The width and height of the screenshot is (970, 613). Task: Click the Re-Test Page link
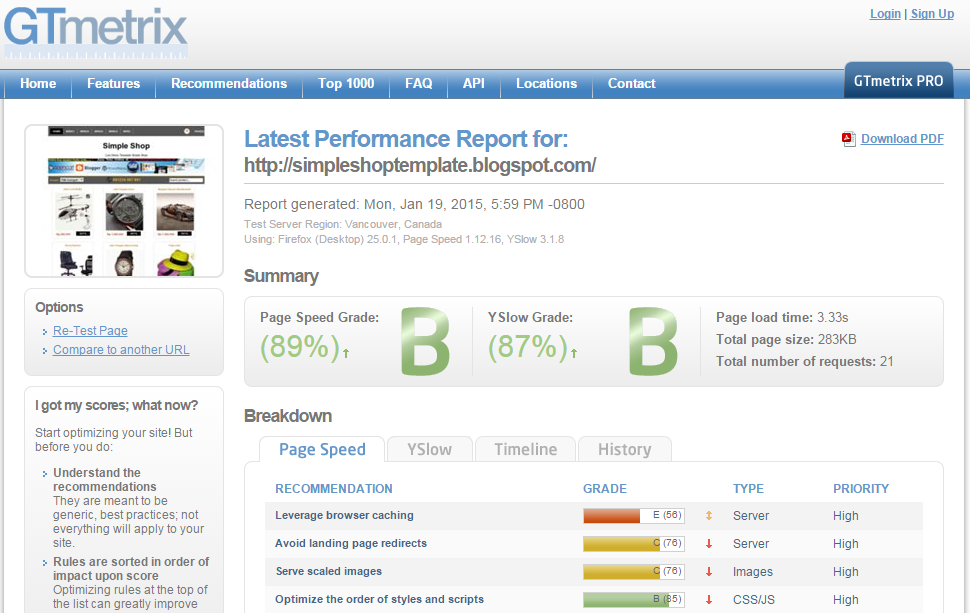[90, 331]
